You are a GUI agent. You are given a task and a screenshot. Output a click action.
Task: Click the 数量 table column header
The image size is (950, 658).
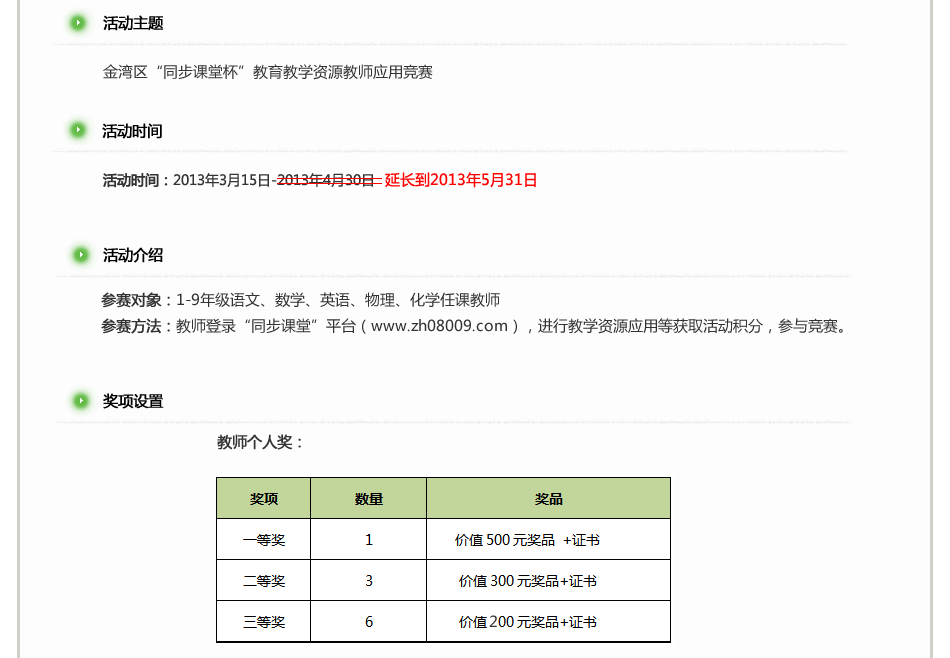(369, 498)
